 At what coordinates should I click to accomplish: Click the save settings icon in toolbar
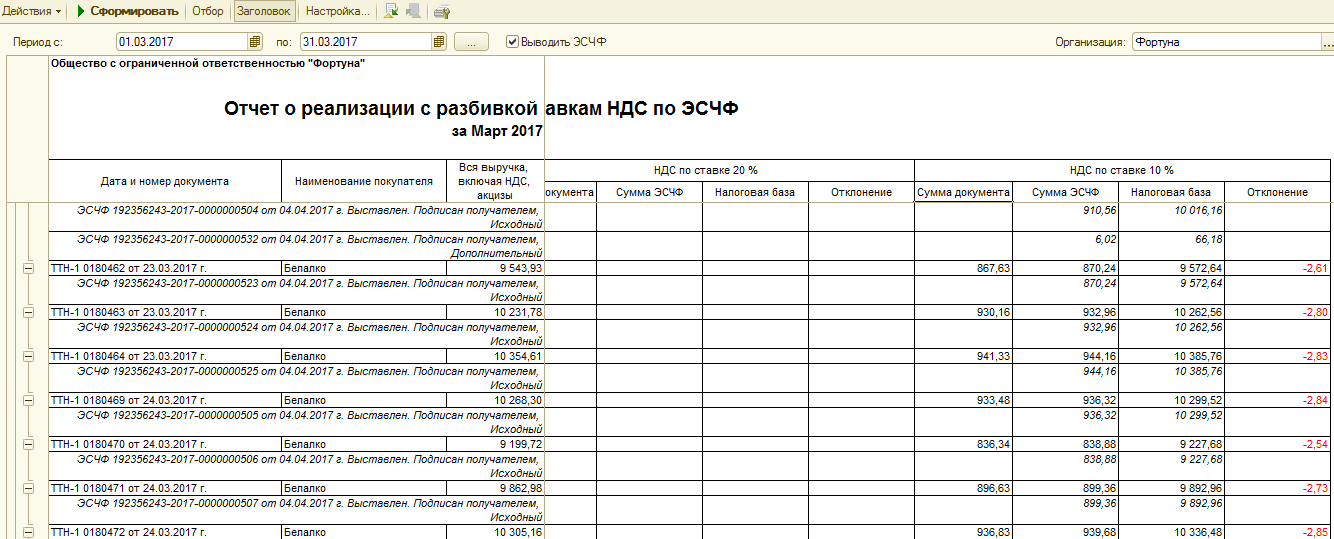390,12
